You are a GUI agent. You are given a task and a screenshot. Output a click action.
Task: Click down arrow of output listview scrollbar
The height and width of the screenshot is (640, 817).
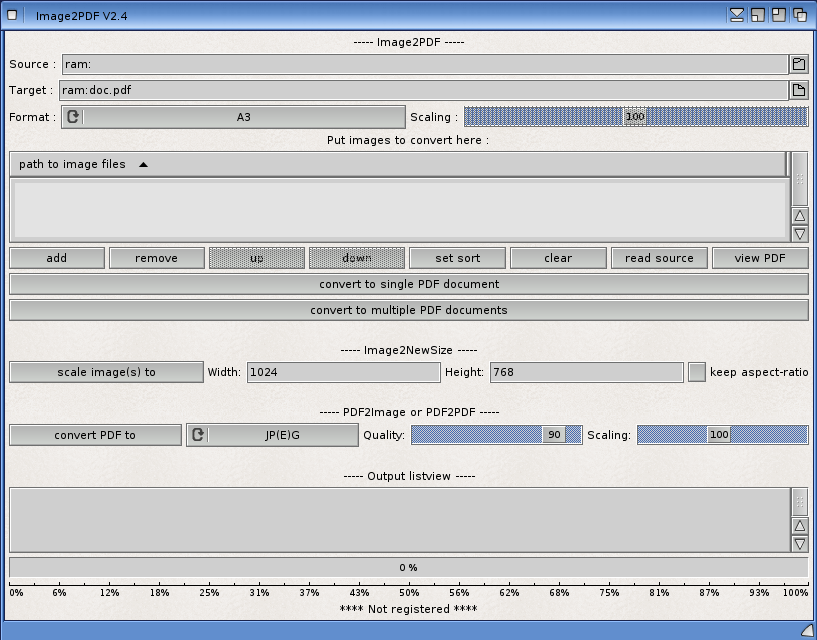point(799,544)
